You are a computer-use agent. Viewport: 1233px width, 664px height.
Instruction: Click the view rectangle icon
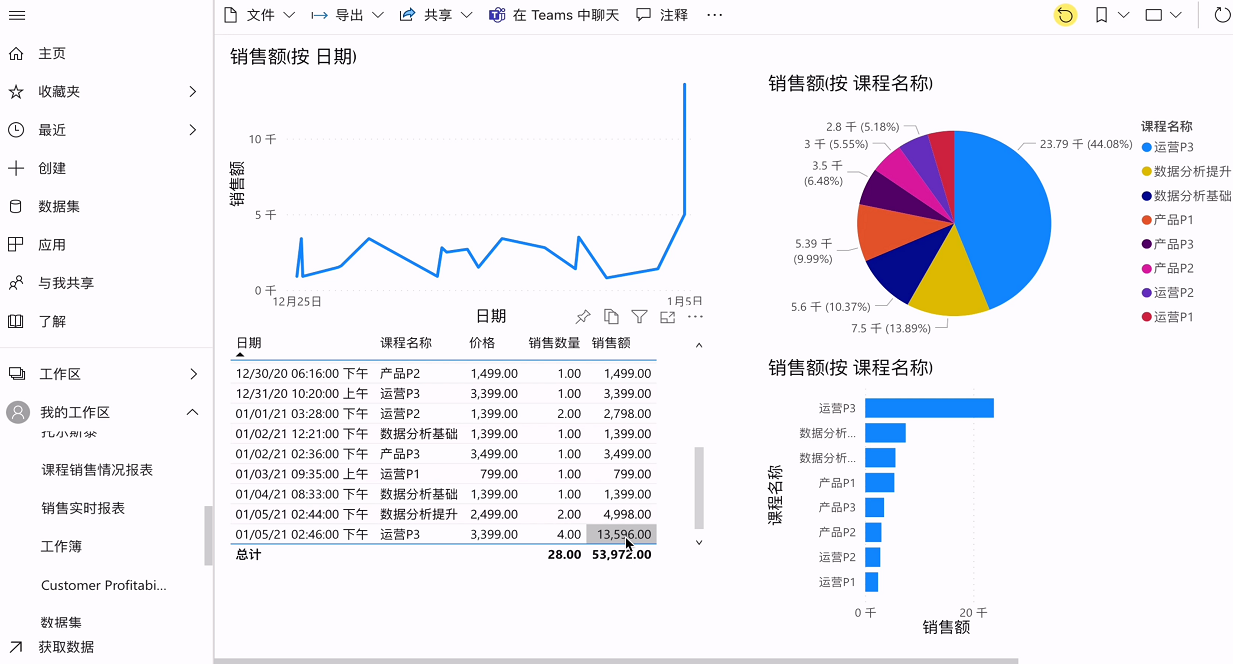[x=1153, y=15]
